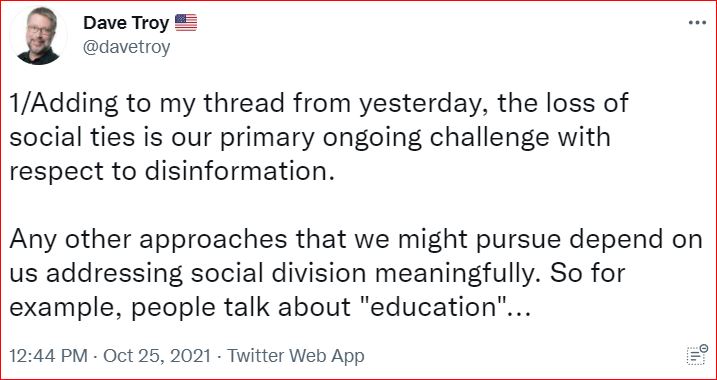Click the 12:44 PM timestamp

(48, 356)
